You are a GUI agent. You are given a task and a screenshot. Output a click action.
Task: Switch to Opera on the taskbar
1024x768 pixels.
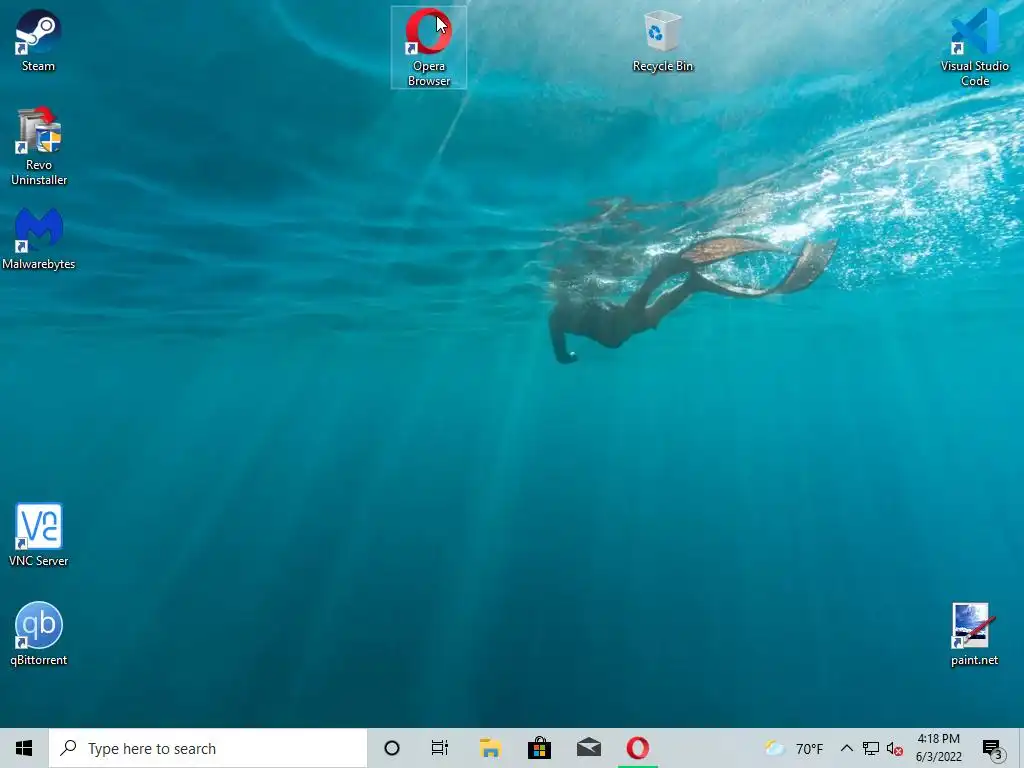(638, 748)
